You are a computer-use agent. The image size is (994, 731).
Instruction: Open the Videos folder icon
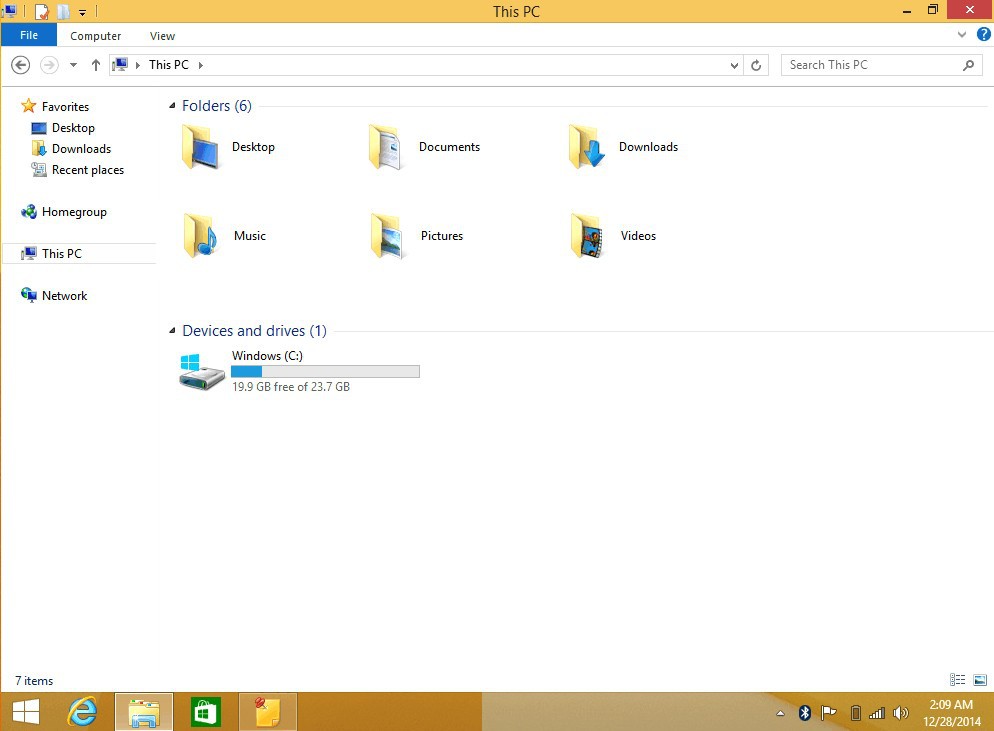(587, 236)
